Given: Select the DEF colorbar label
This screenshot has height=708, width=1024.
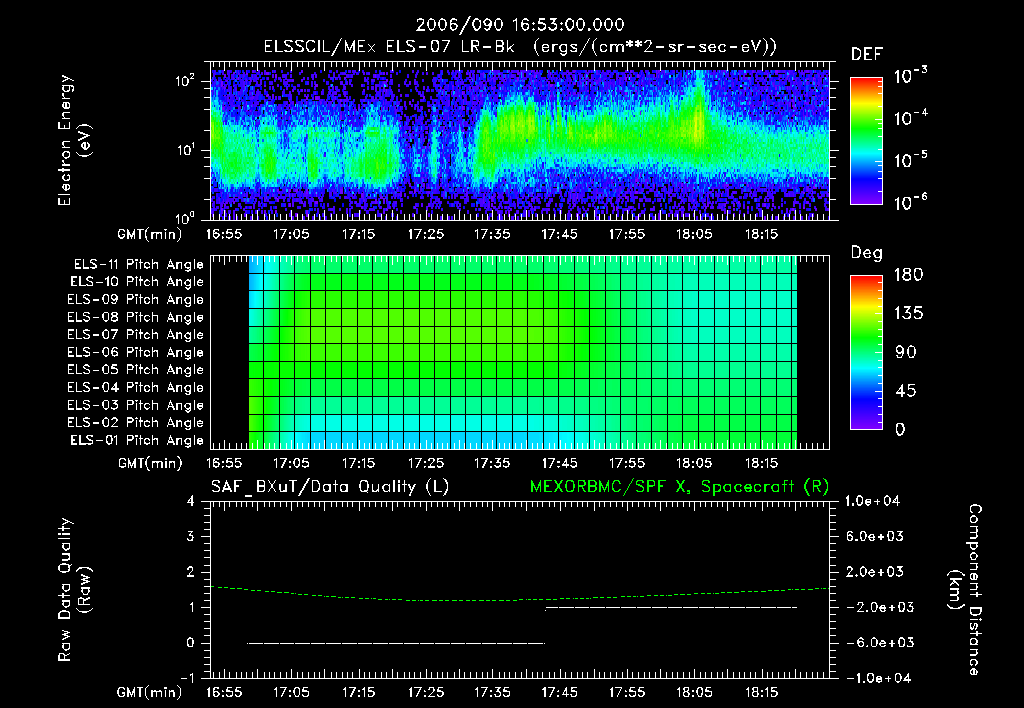Looking at the screenshot, I should click(x=867, y=54).
